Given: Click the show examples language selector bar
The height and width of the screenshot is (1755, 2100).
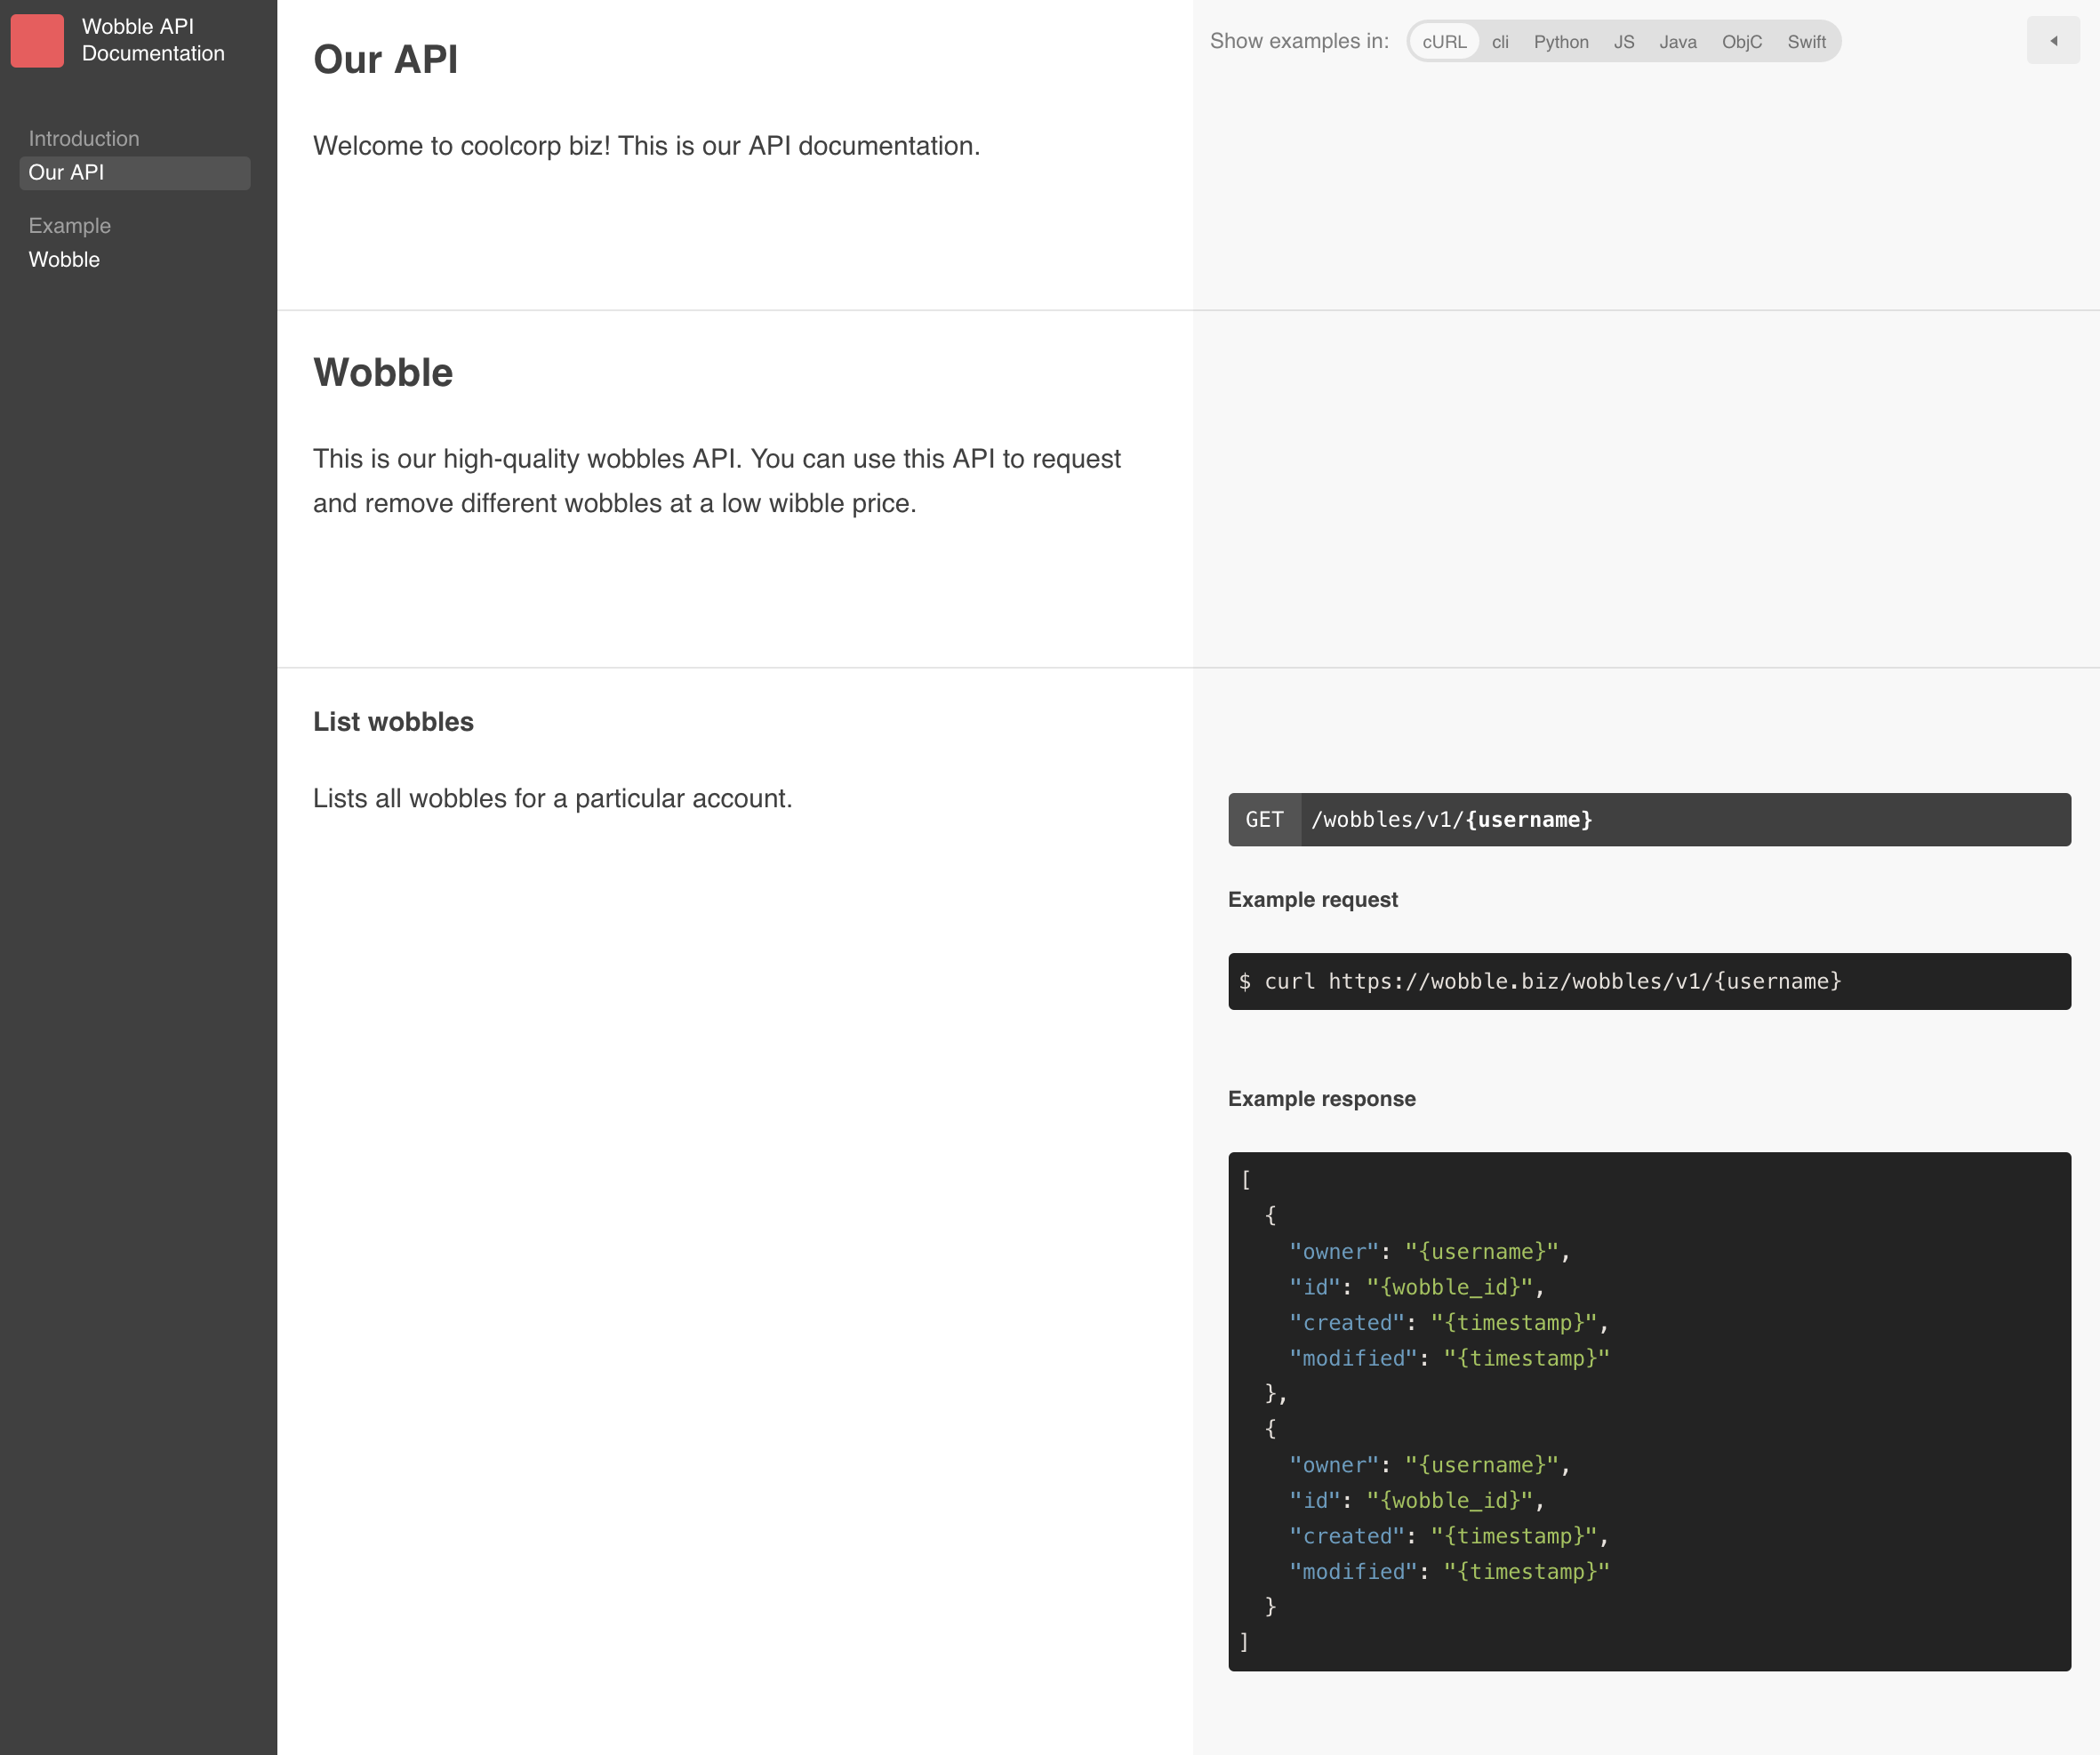Looking at the screenshot, I should click(1621, 42).
